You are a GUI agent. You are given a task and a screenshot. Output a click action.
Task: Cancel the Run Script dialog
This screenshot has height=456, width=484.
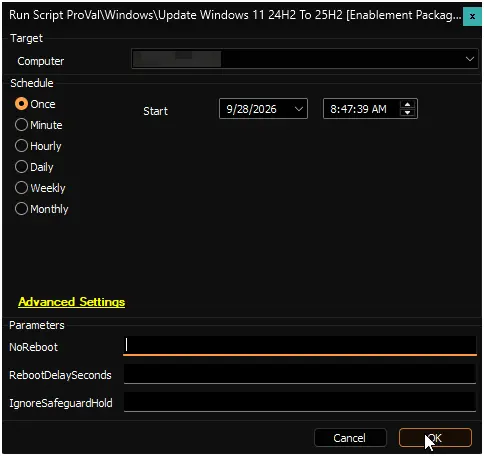[x=350, y=438]
